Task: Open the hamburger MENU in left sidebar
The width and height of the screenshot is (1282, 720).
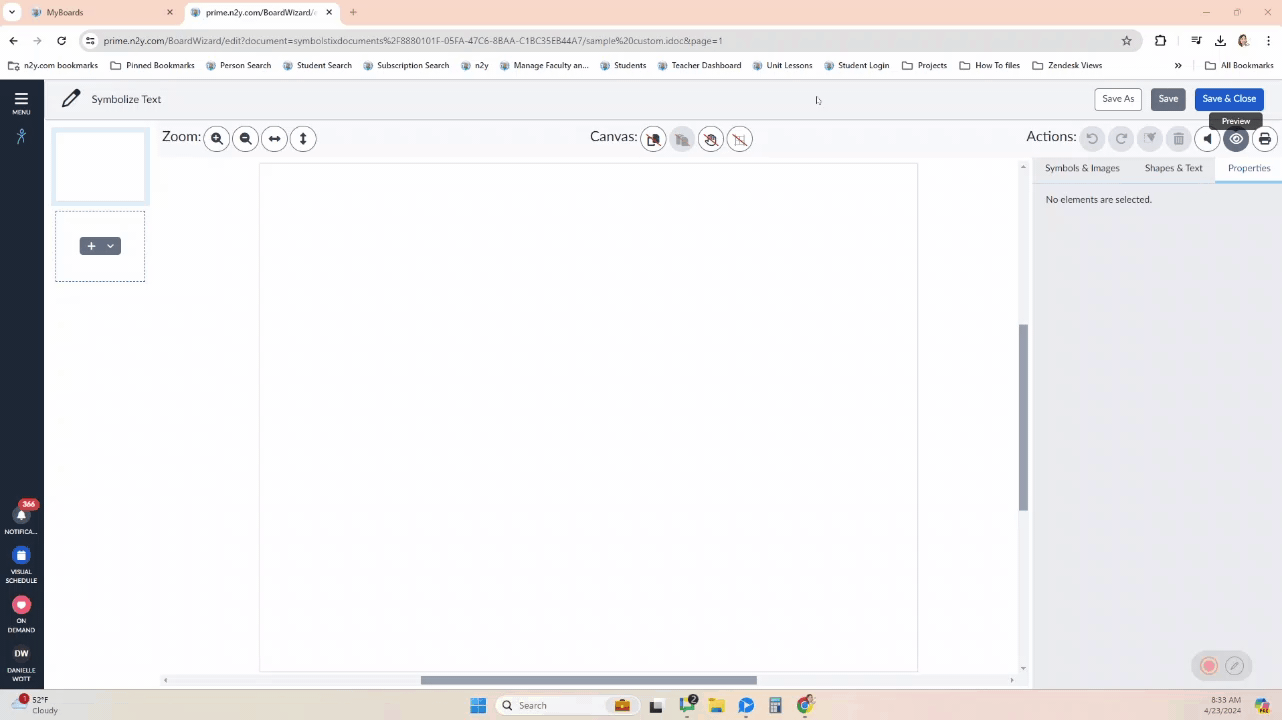Action: pyautogui.click(x=21, y=103)
